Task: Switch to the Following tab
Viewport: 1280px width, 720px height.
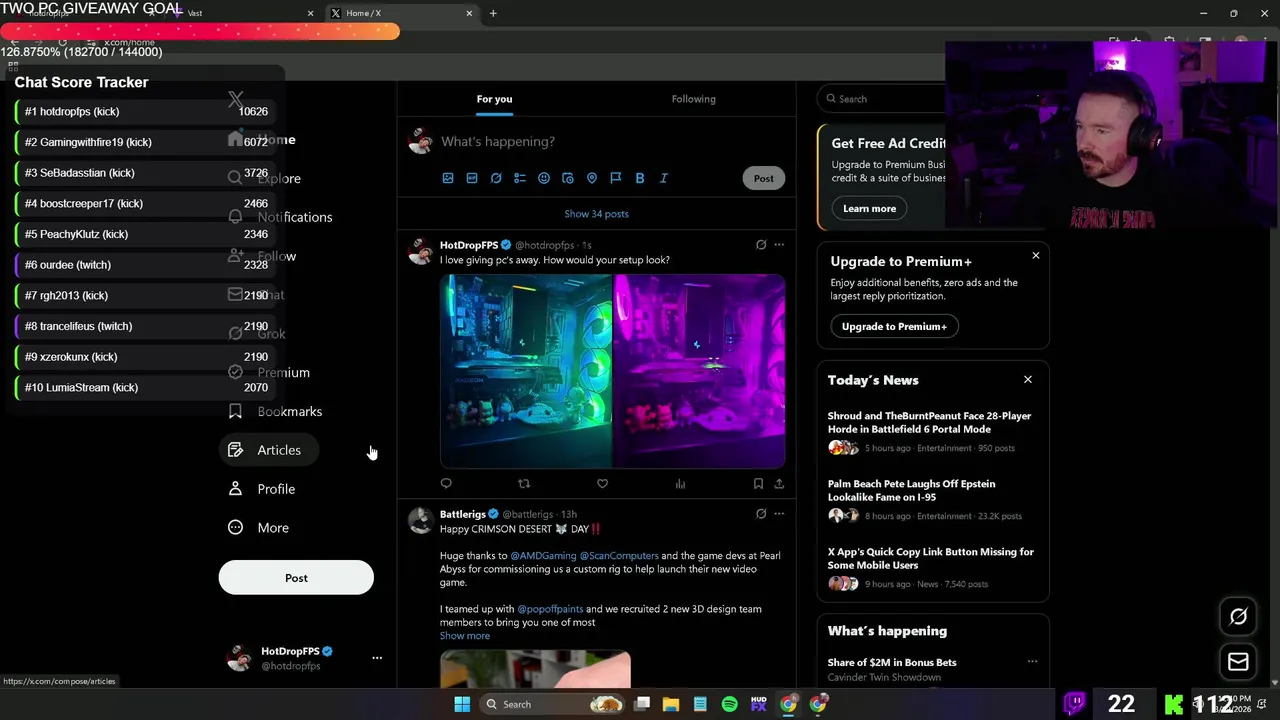Action: [x=693, y=99]
